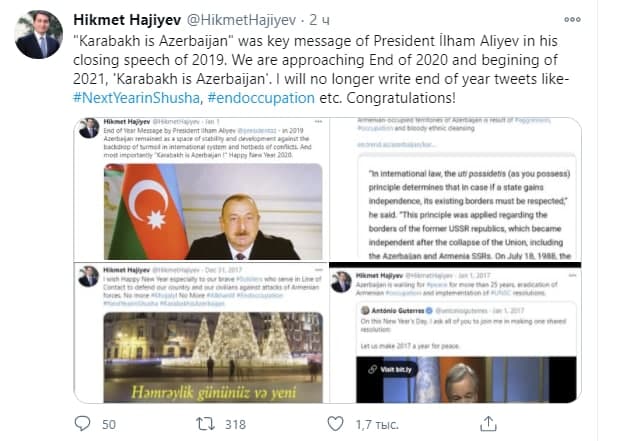Click the 1,7 тыс. likes count

pos(377,425)
